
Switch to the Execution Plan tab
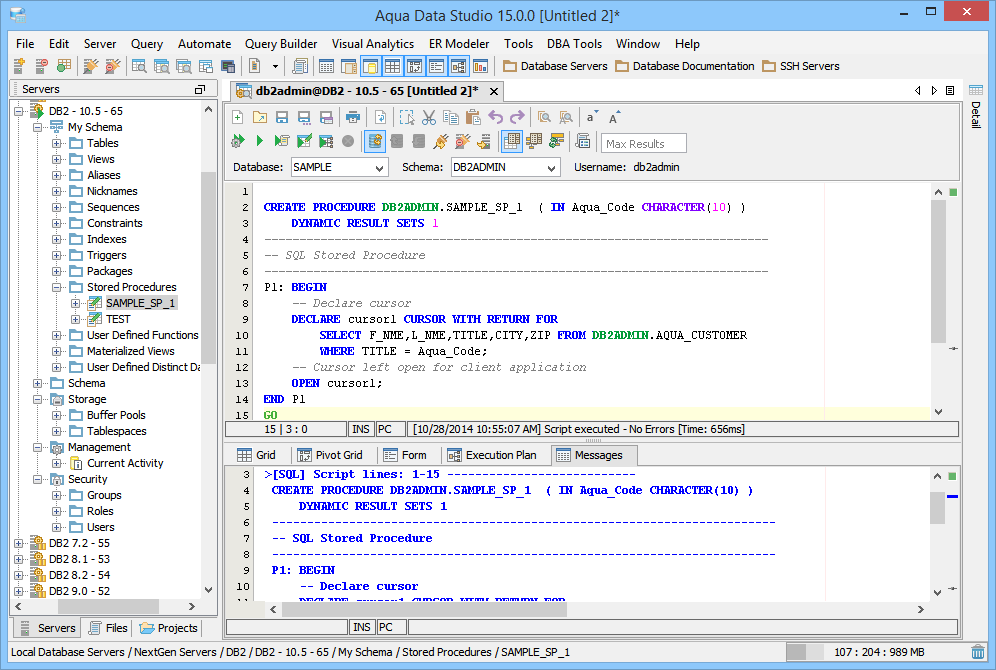click(x=491, y=455)
